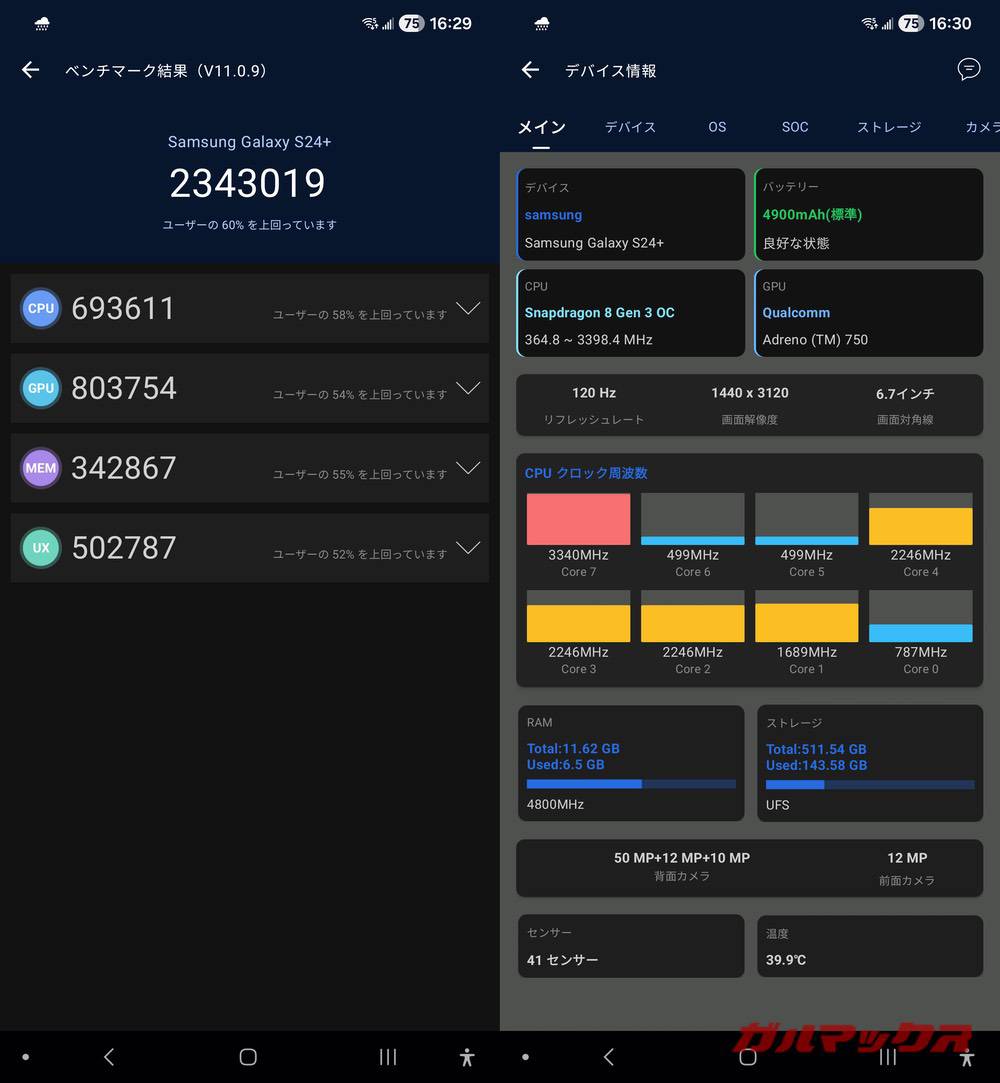Go back from the benchmark results screen

click(x=31, y=70)
